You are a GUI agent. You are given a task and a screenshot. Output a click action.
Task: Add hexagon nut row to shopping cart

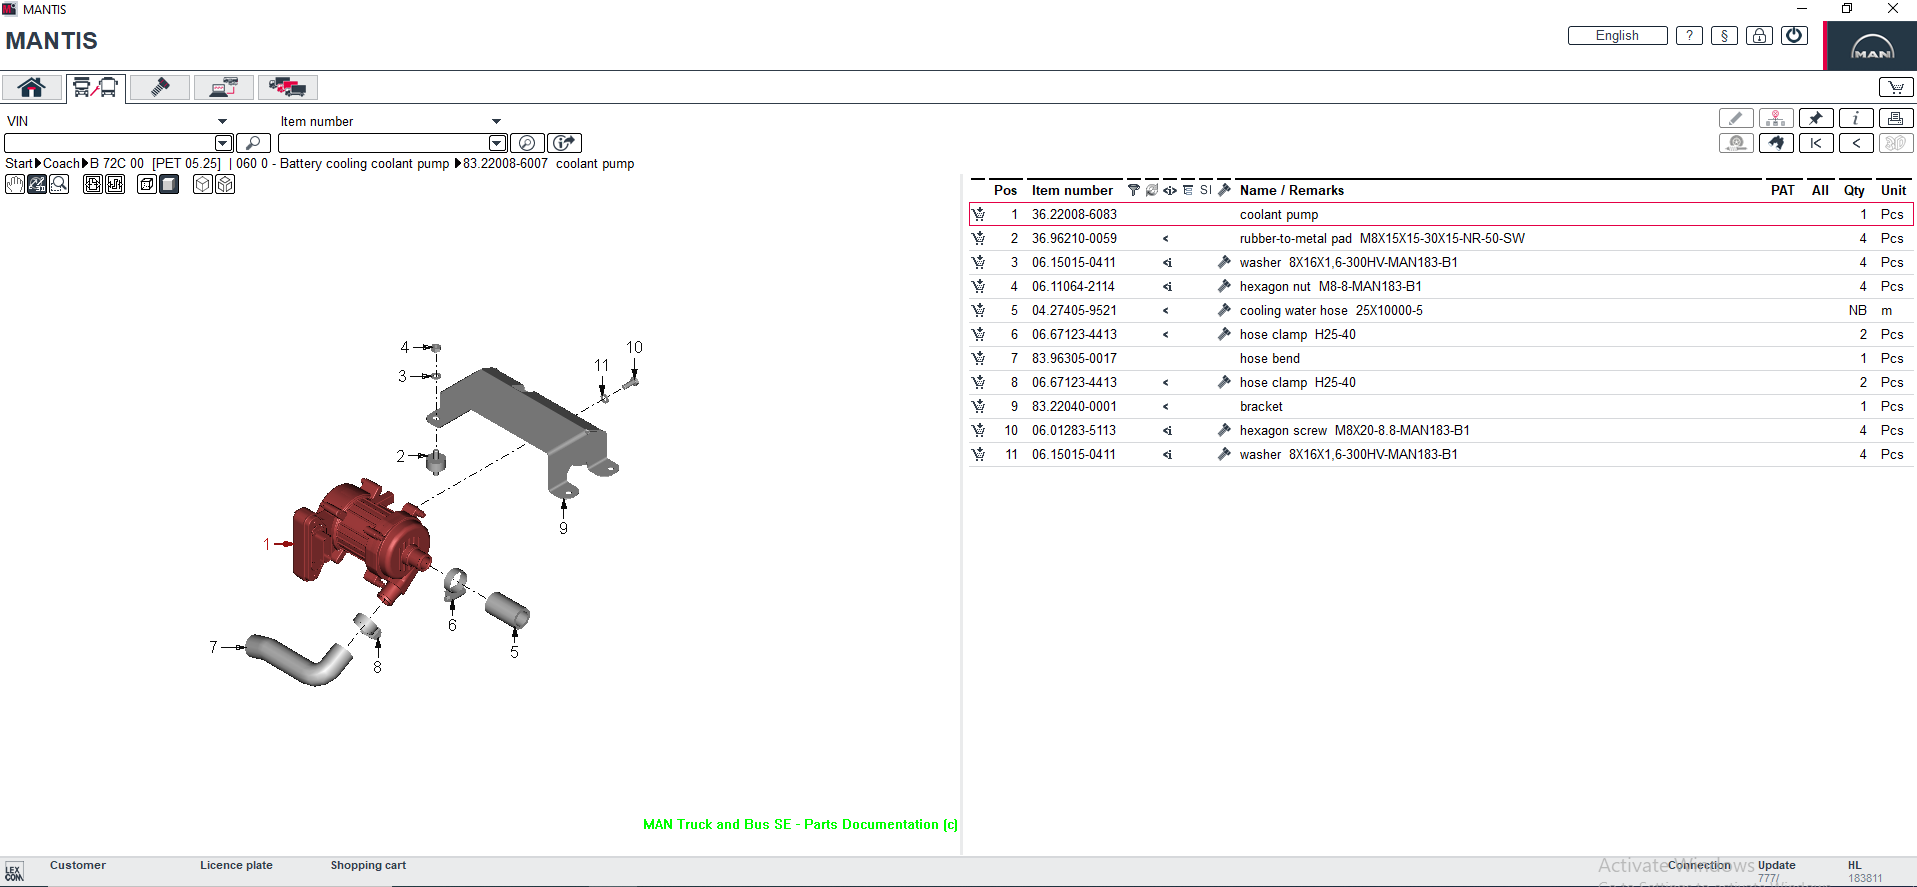click(978, 286)
